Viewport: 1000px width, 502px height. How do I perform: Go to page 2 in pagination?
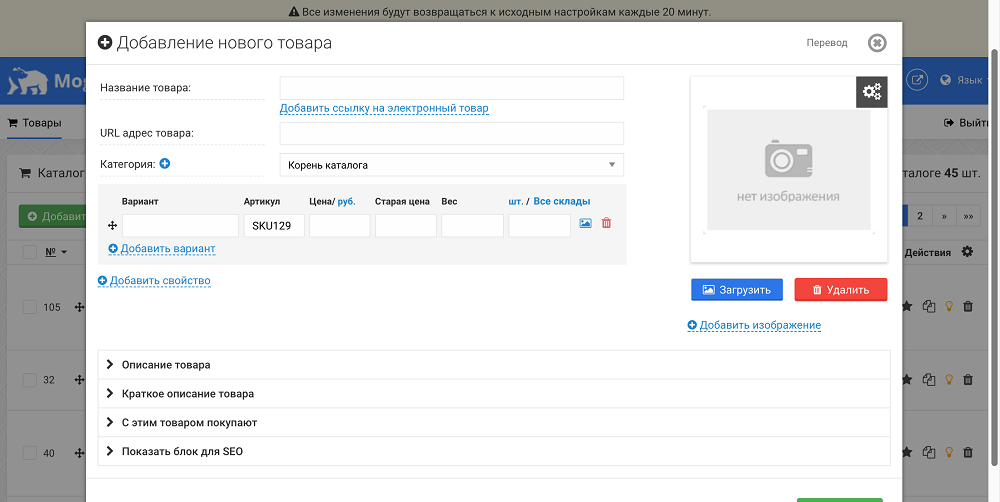[920, 216]
